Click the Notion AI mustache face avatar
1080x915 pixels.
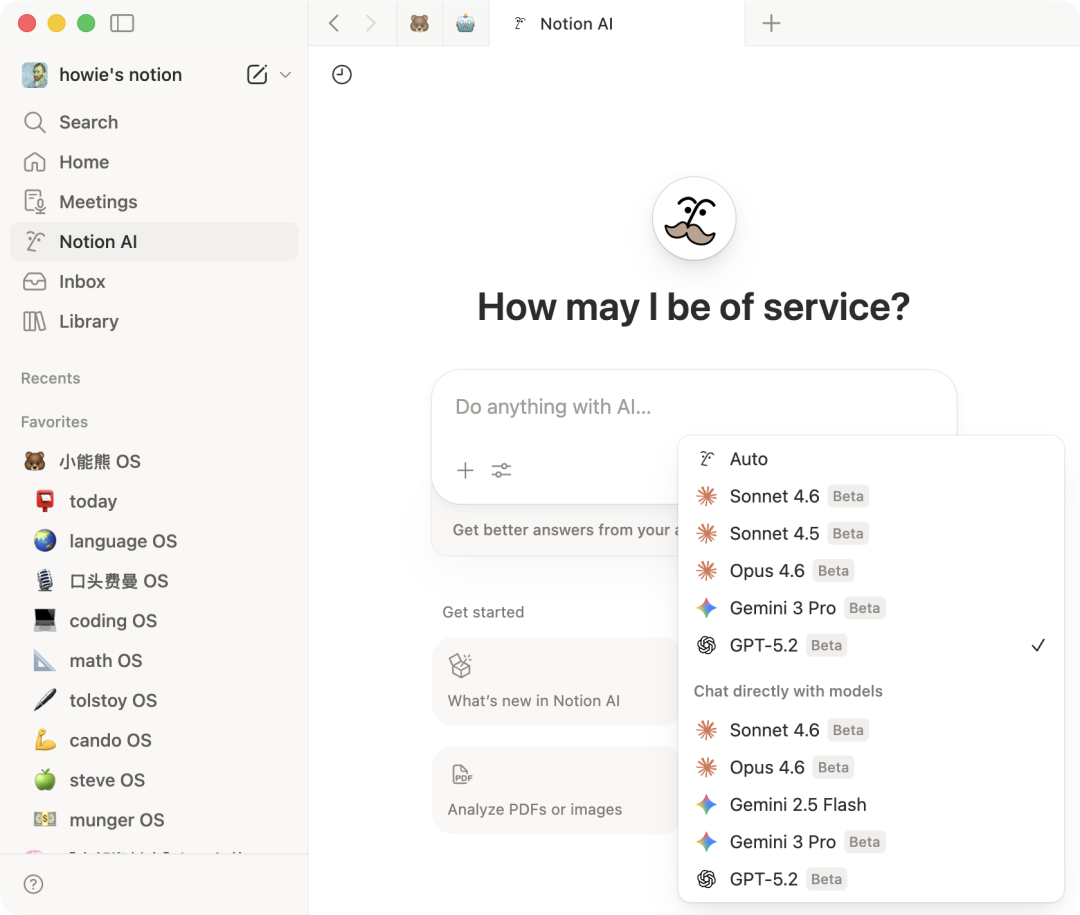point(694,219)
